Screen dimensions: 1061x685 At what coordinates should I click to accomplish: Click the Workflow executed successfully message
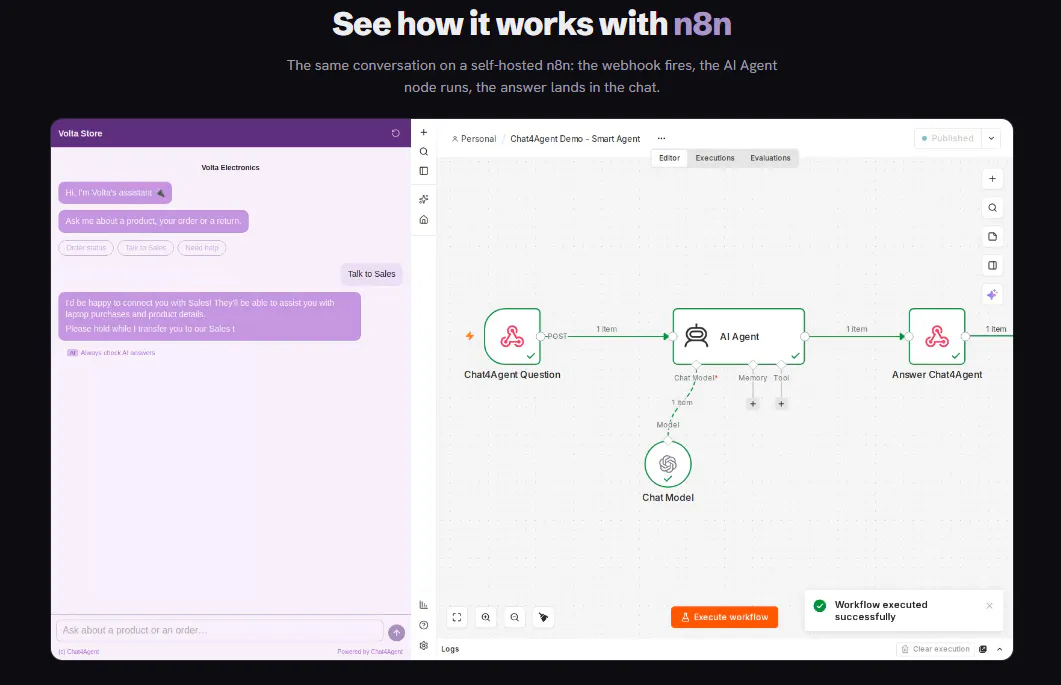point(881,611)
